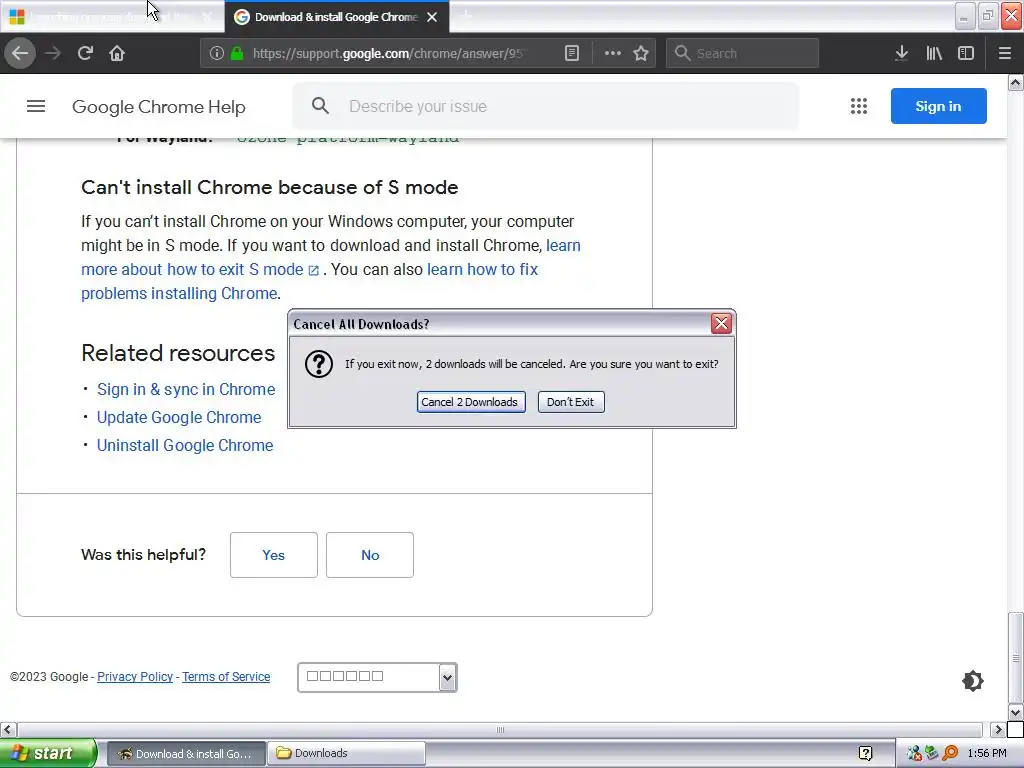The image size is (1024, 768).
Task: Bookmark this page with star icon
Action: pyautogui.click(x=641, y=53)
